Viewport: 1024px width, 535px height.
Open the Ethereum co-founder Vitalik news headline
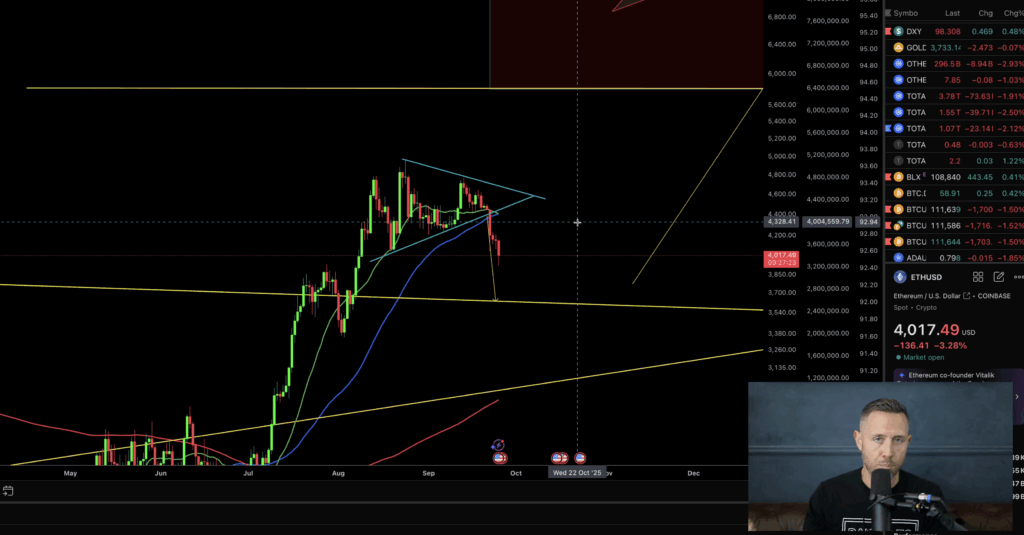[x=951, y=375]
